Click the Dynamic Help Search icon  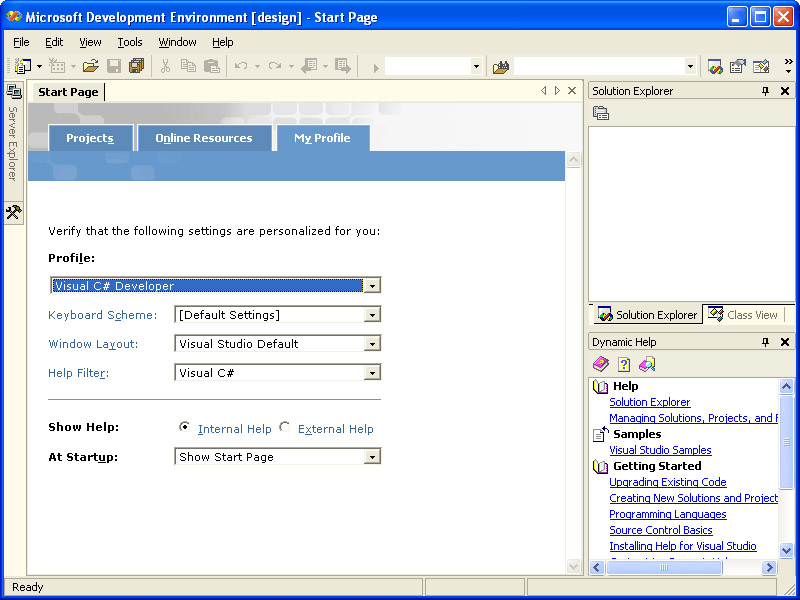pyautogui.click(x=647, y=365)
